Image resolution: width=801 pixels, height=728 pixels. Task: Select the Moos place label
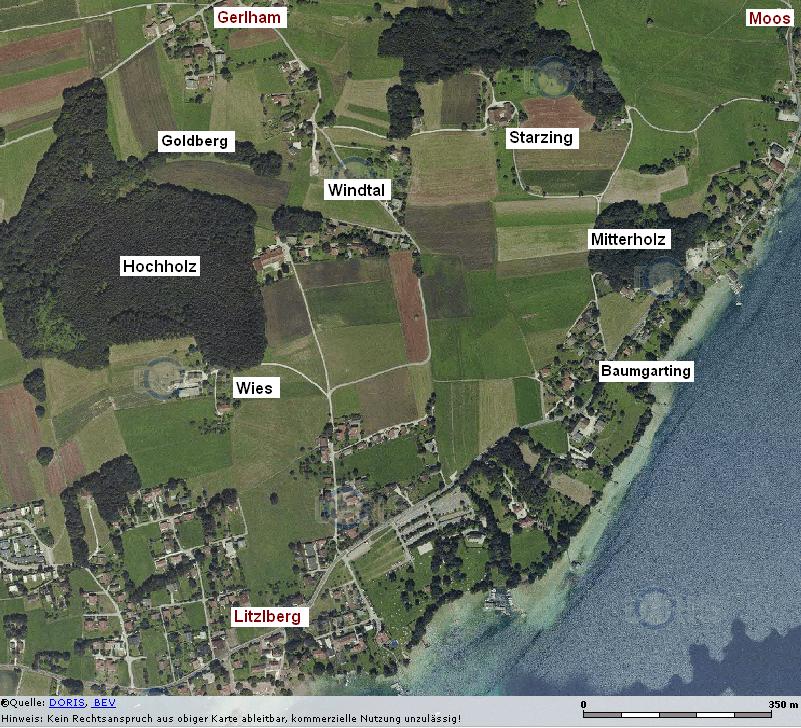point(770,17)
